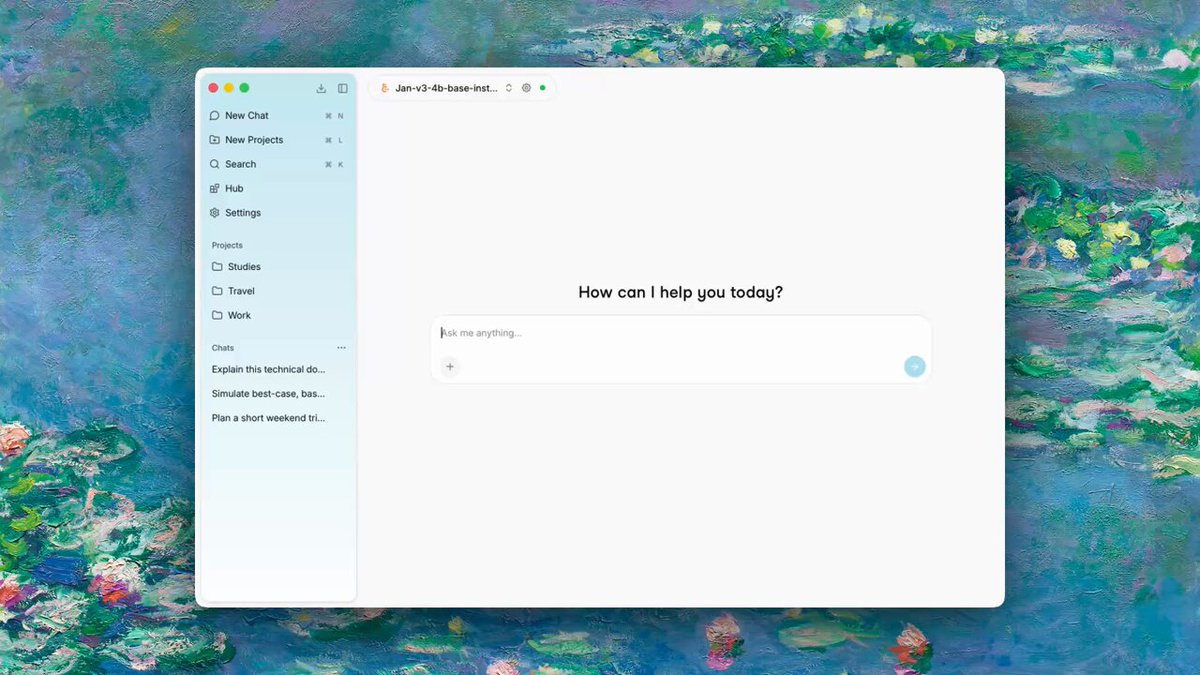This screenshot has width=1200, height=675.
Task: Open the 'Plan a short weekend tri...' chat
Action: click(268, 418)
